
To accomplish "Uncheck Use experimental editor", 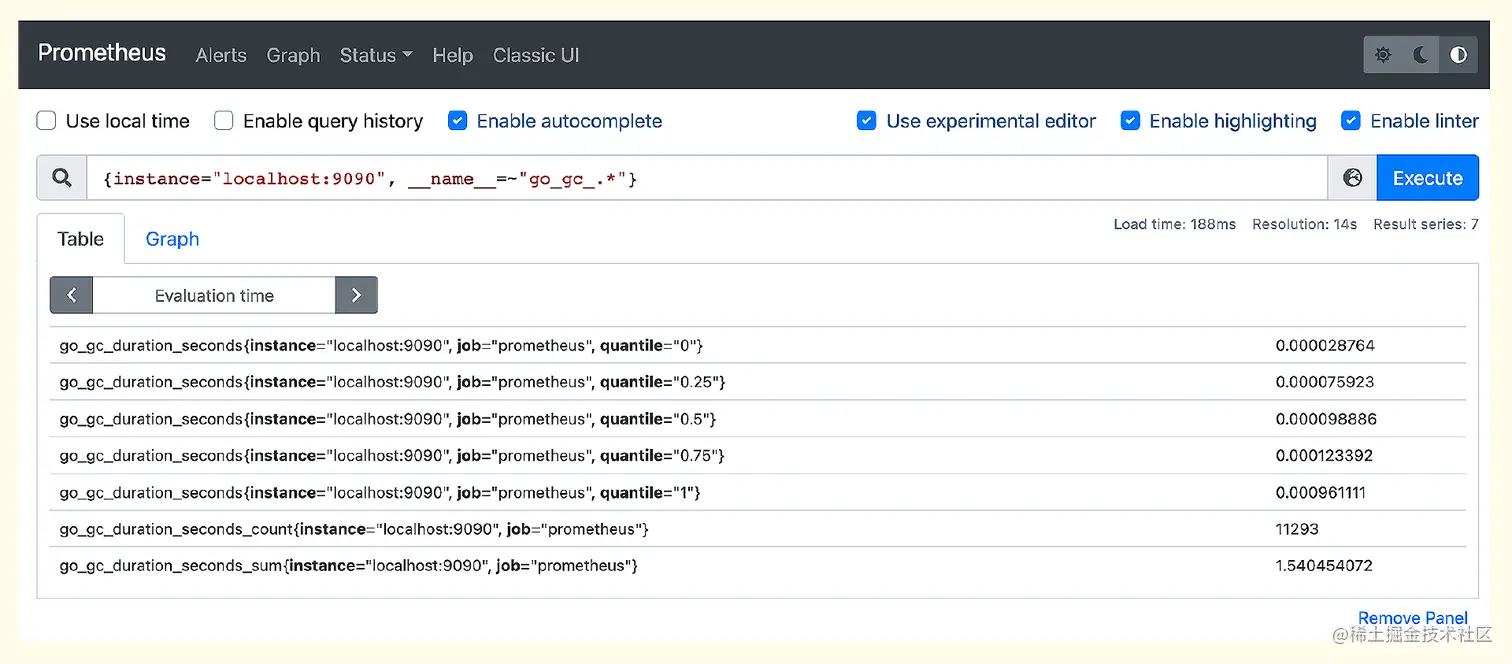I will pos(867,121).
